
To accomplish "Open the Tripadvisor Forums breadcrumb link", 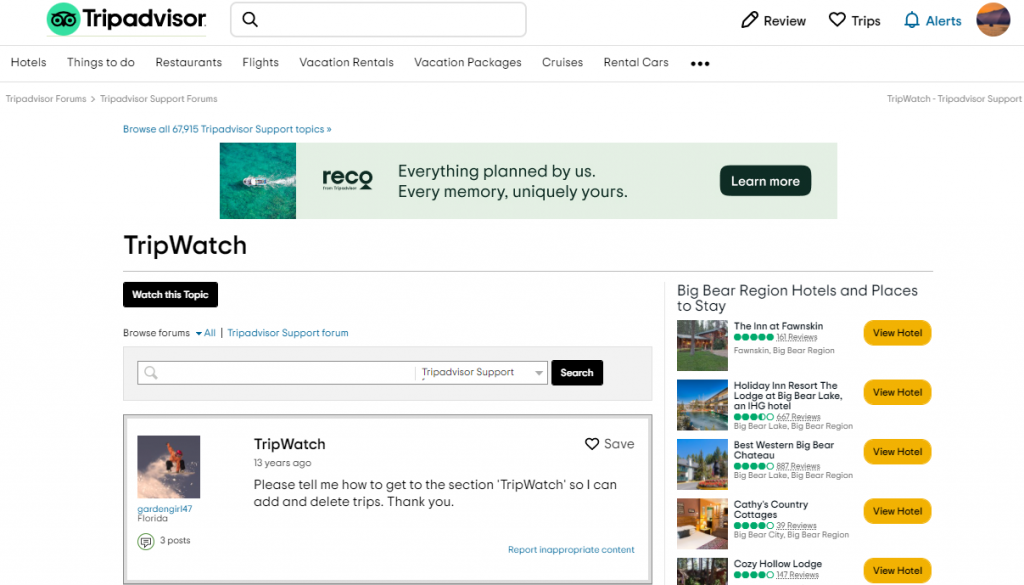I will pos(46,99).
